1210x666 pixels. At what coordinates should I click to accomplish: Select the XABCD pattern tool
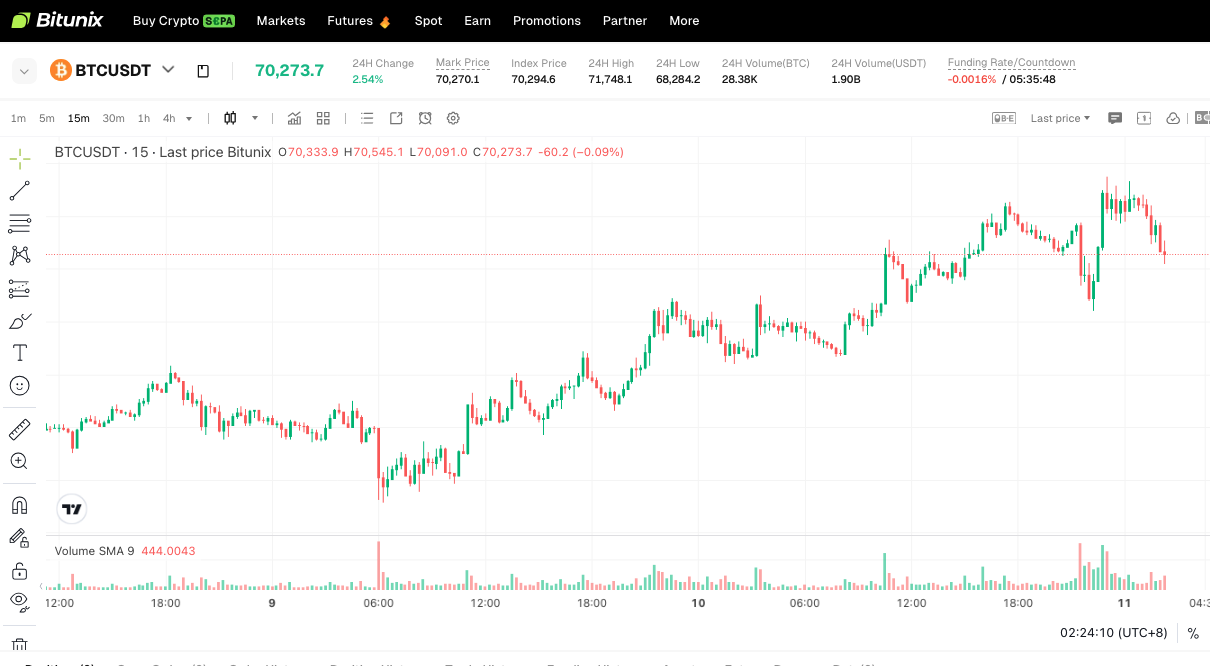coord(19,255)
